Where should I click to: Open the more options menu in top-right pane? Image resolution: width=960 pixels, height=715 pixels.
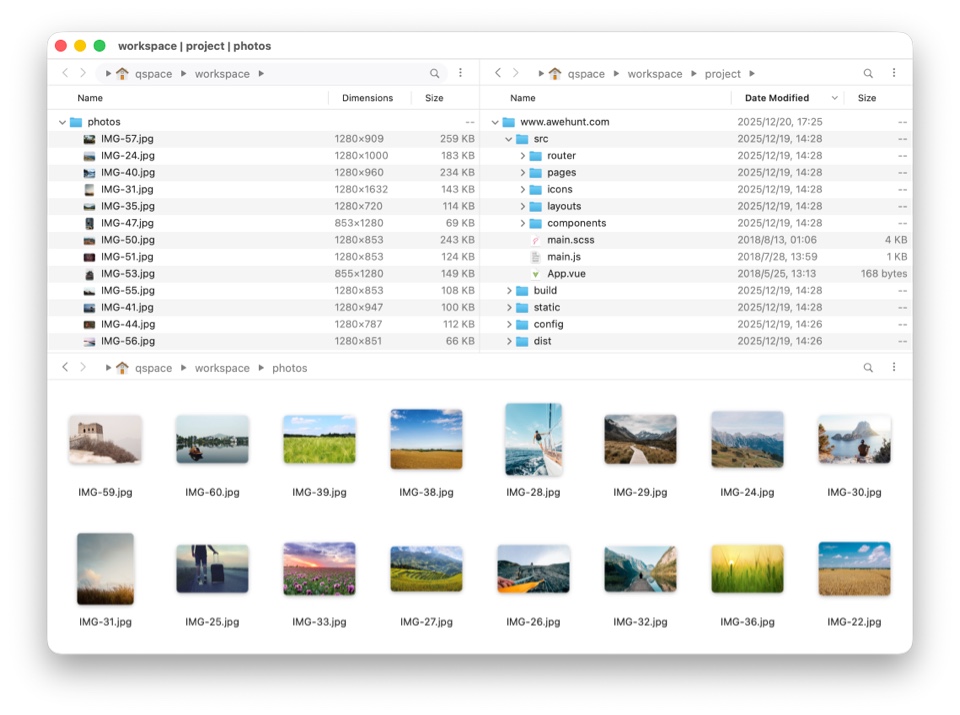point(893,73)
